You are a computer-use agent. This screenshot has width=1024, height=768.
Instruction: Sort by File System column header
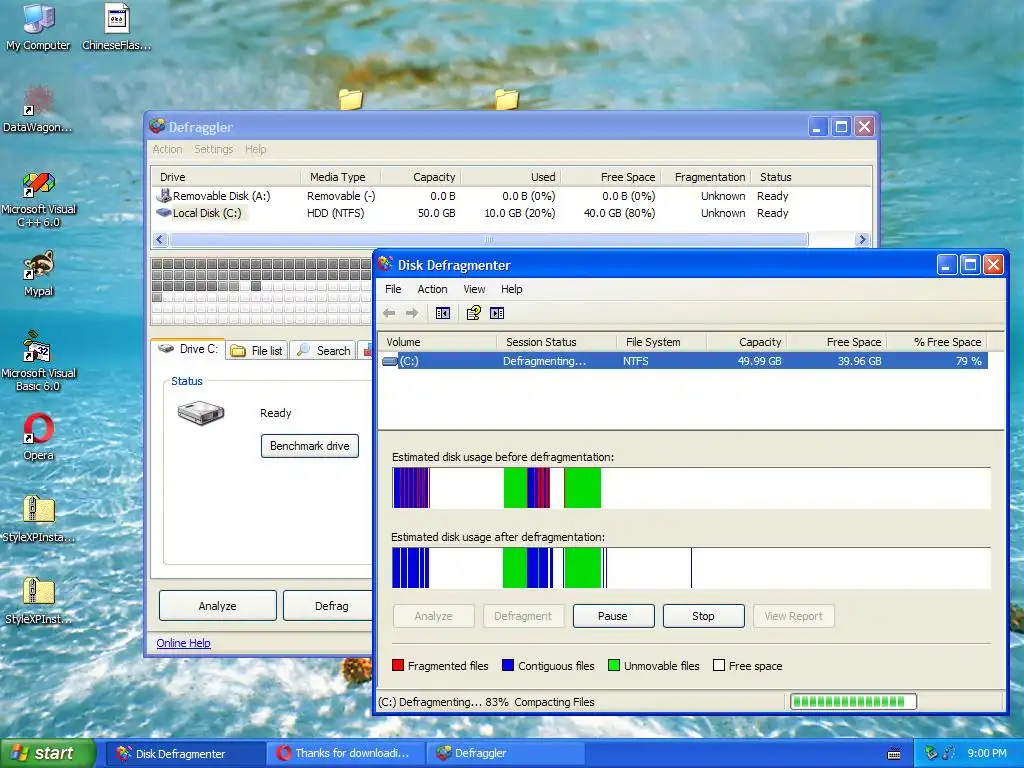tap(662, 342)
